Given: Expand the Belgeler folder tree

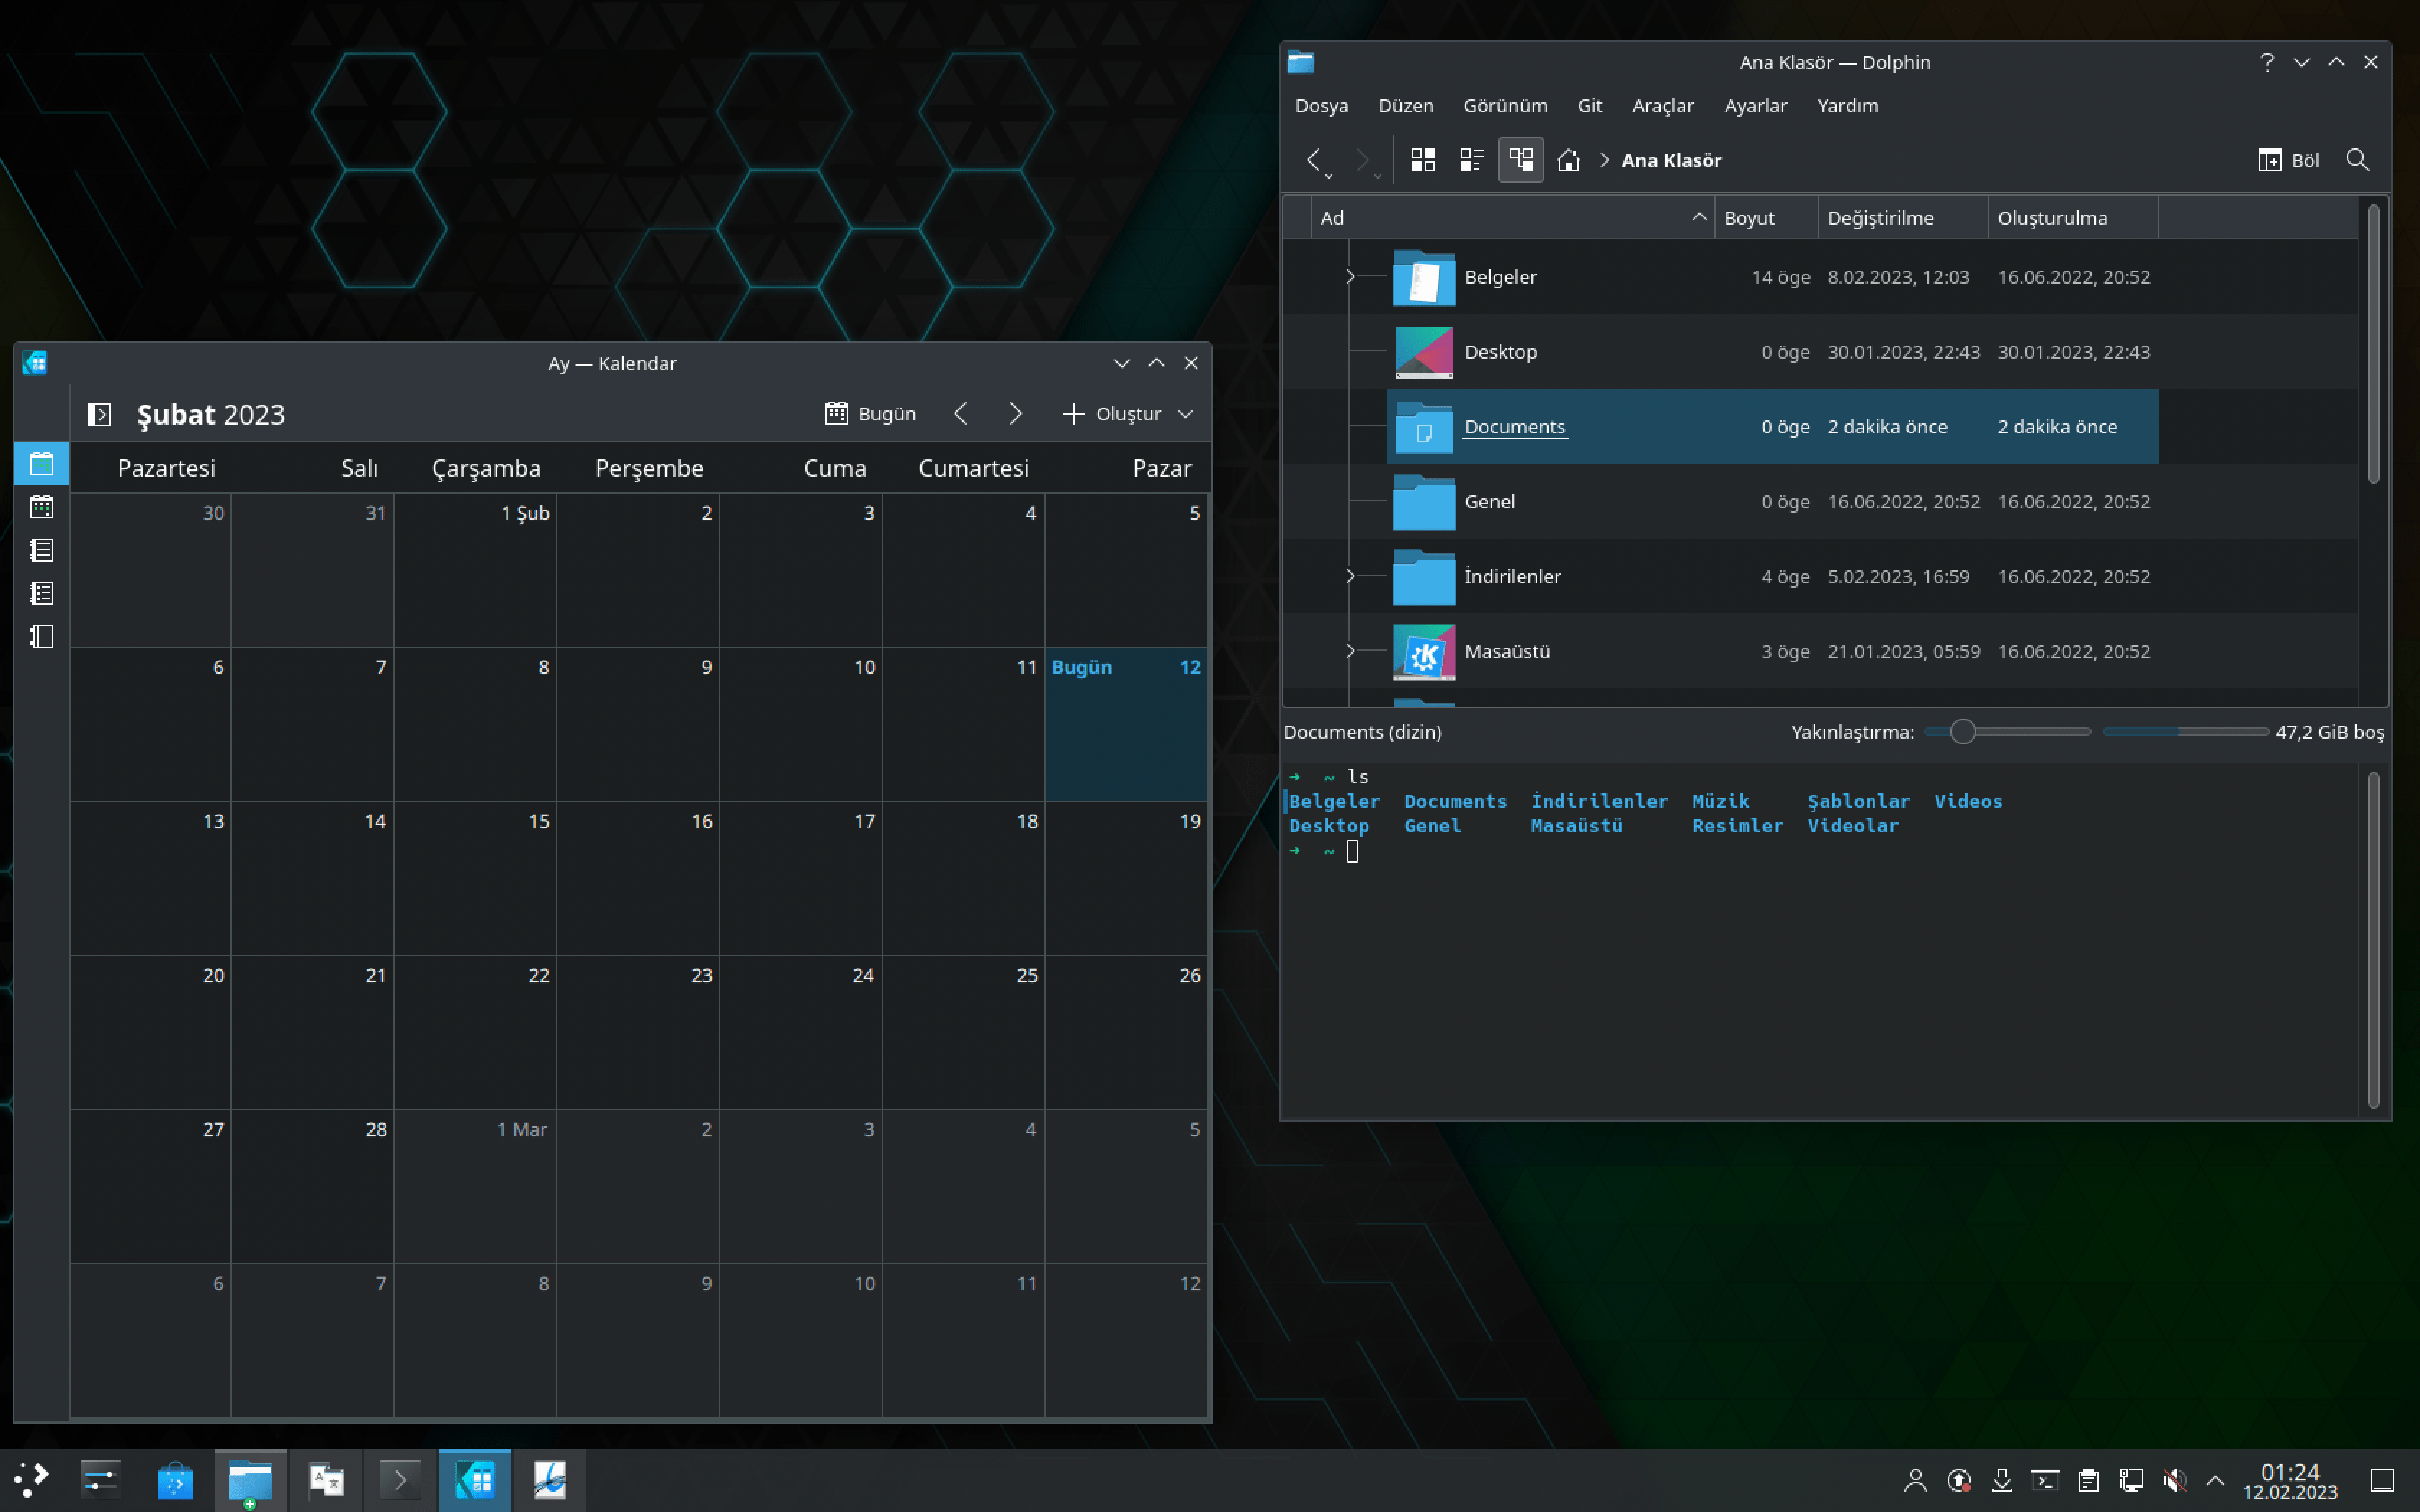Looking at the screenshot, I should [x=1350, y=277].
